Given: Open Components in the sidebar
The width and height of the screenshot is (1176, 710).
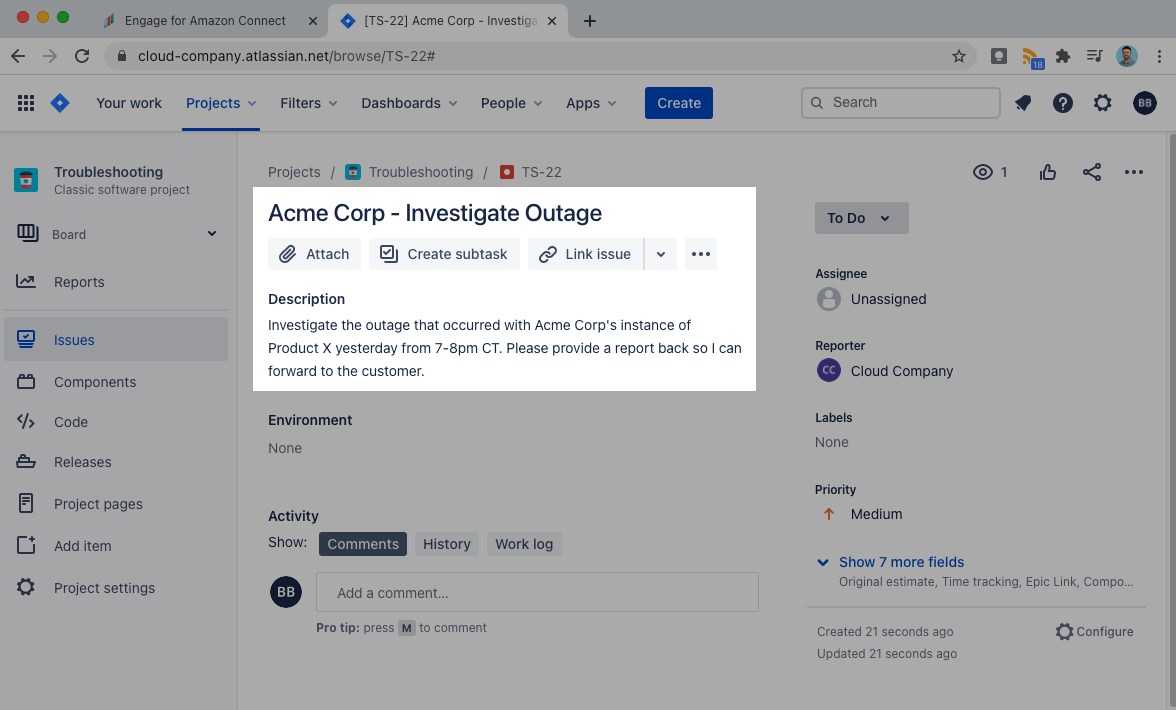Looking at the screenshot, I should tap(116, 382).
